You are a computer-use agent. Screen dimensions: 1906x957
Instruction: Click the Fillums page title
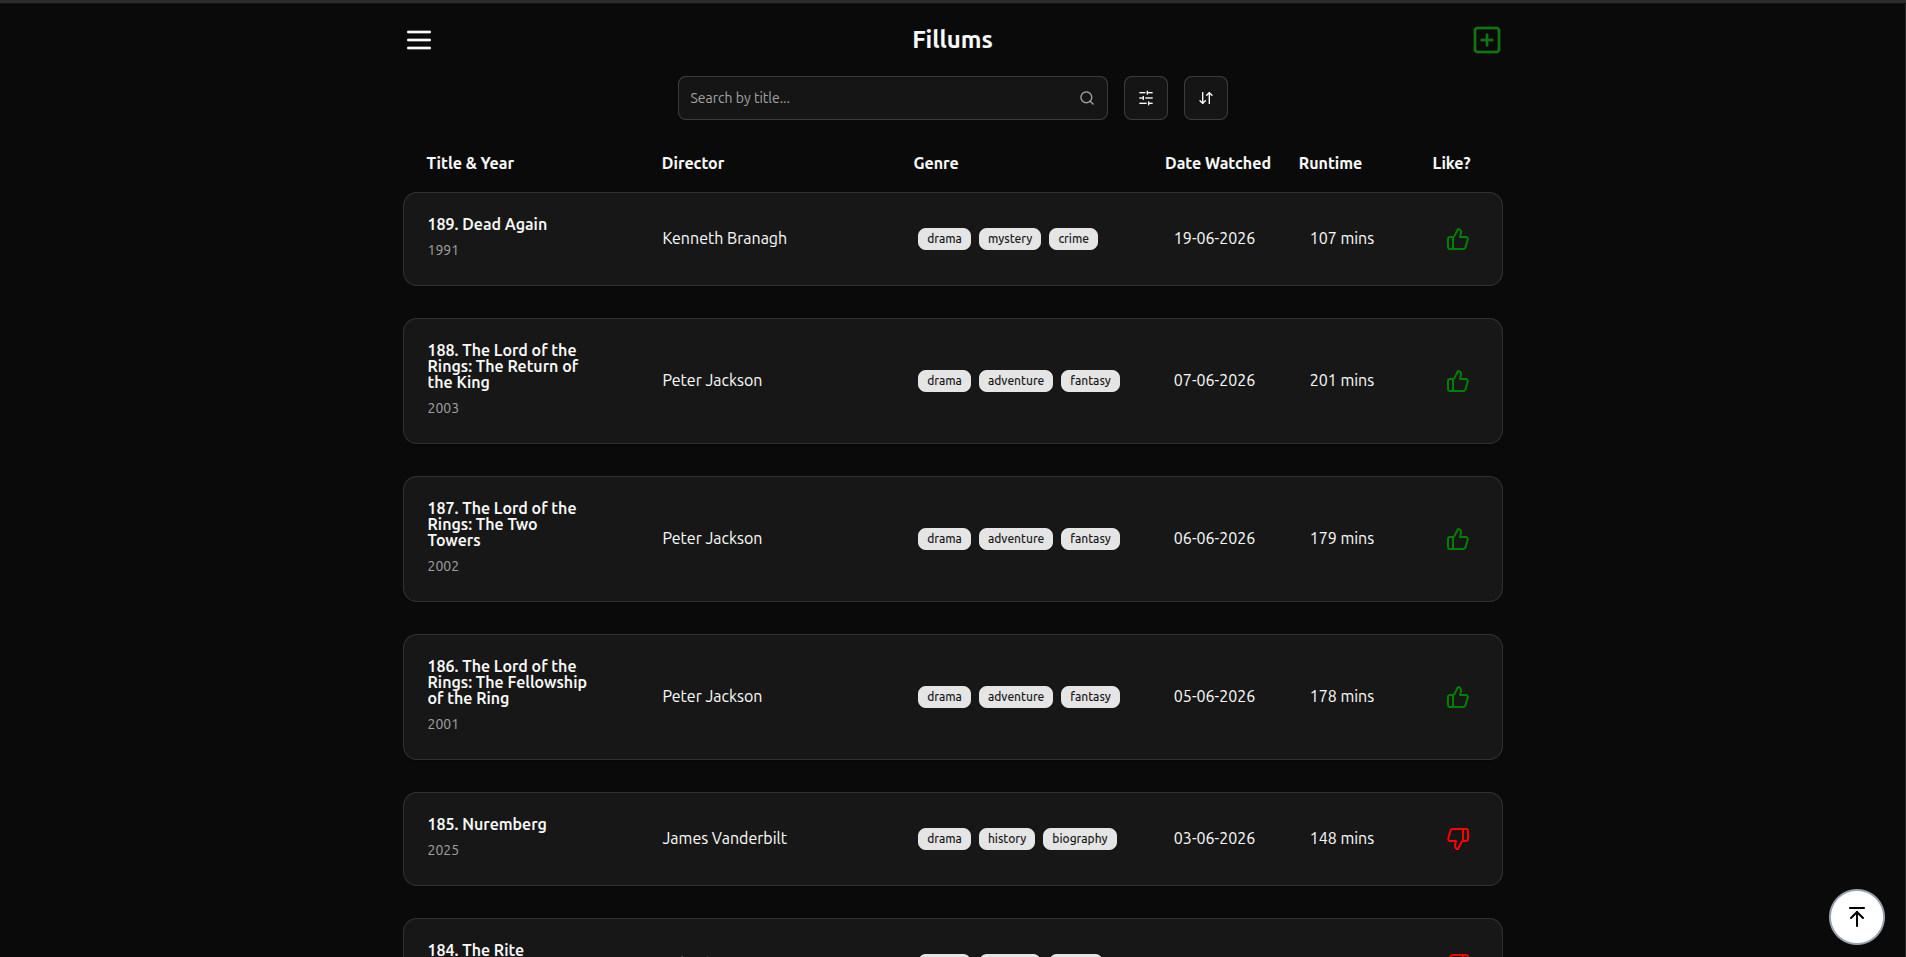952,40
